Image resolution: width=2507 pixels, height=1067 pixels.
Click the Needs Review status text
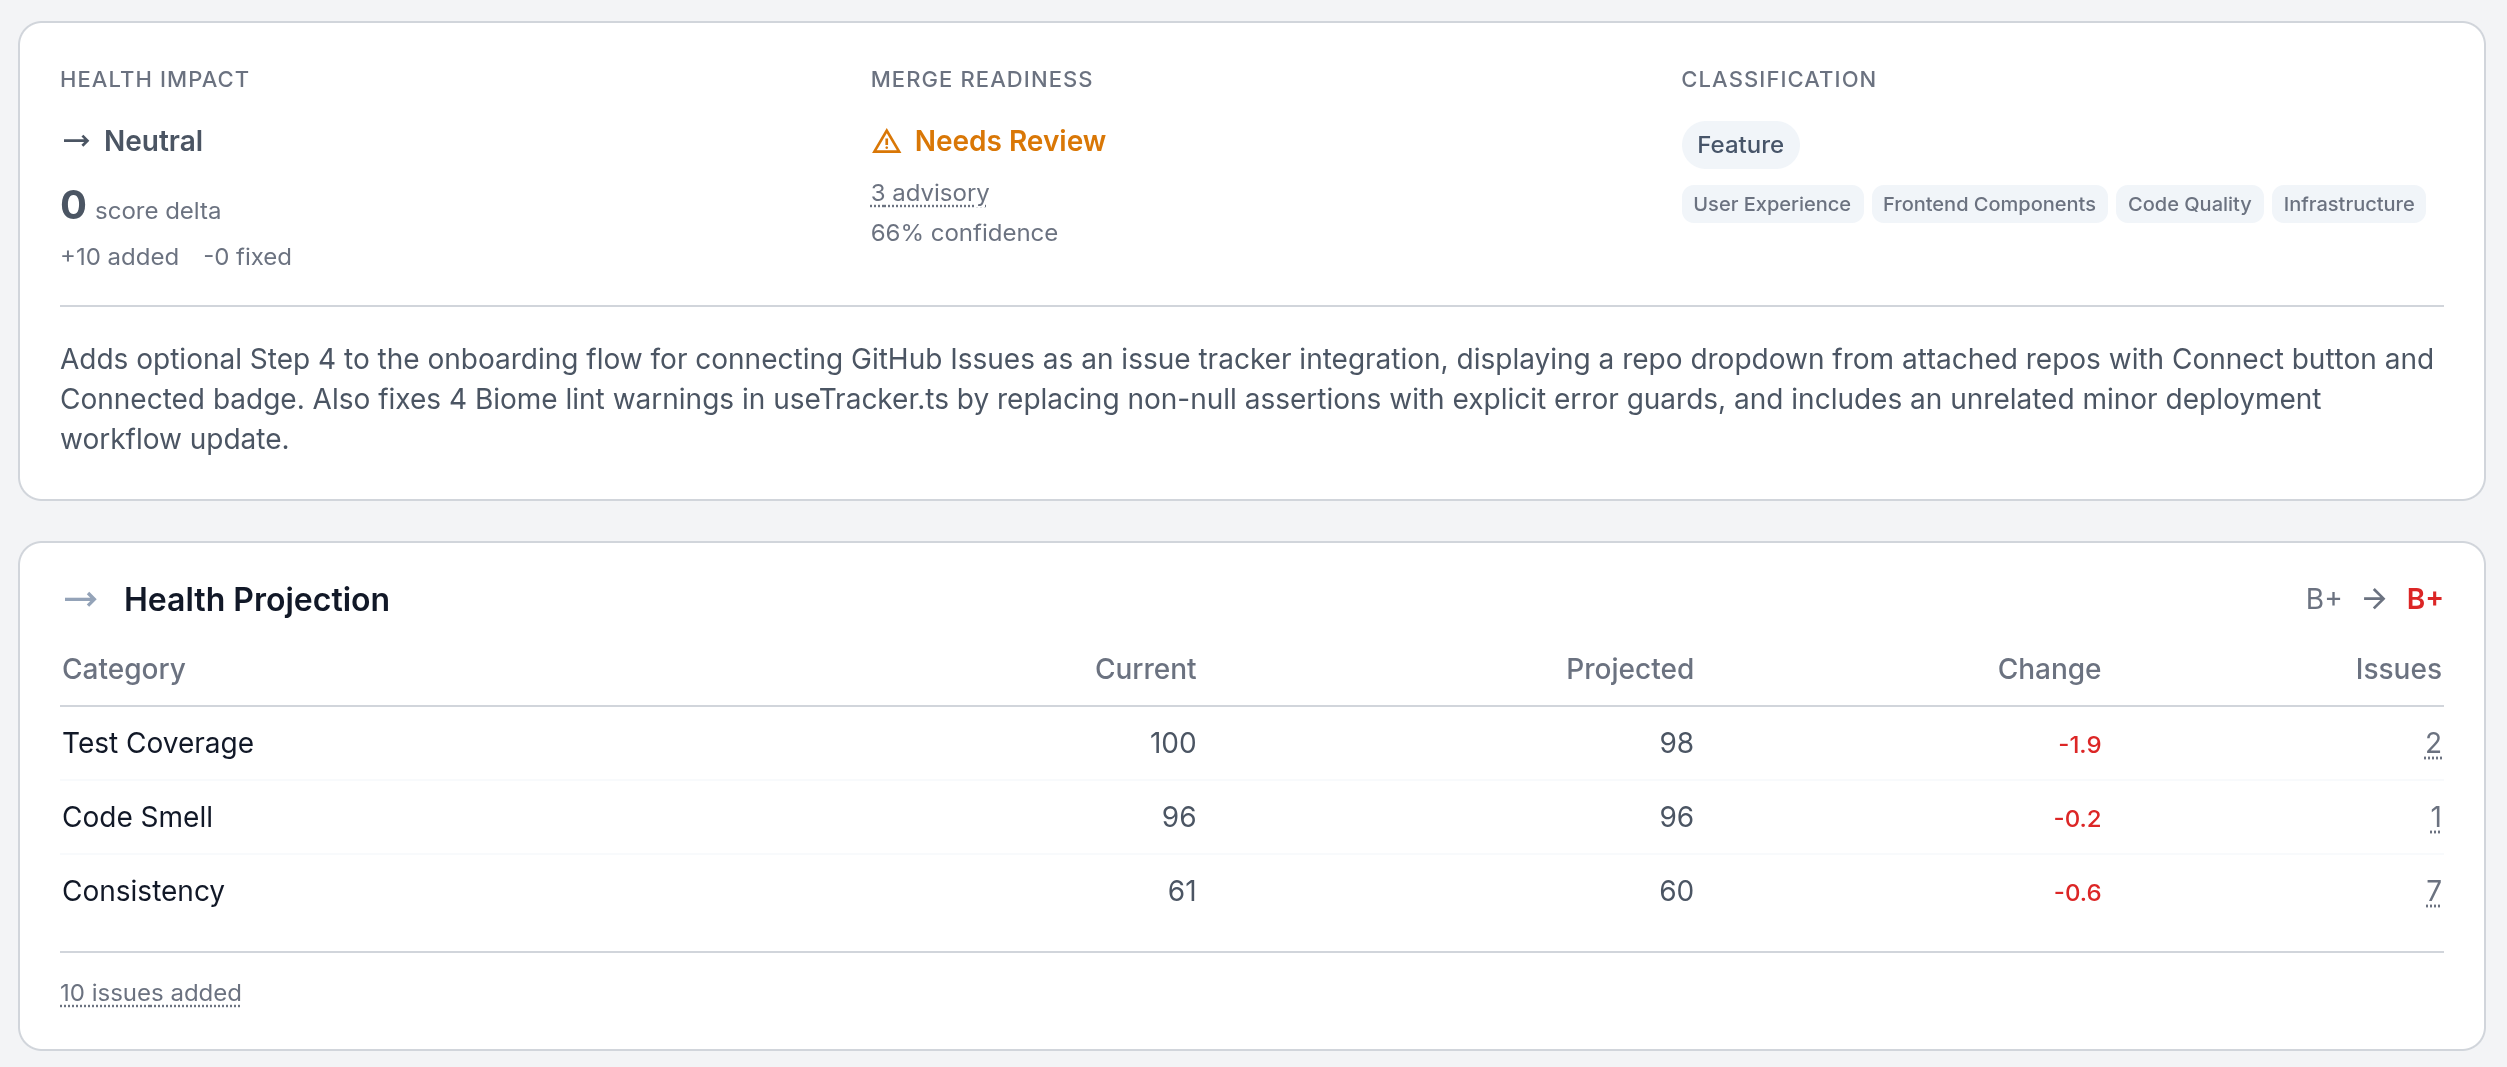coord(1009,141)
